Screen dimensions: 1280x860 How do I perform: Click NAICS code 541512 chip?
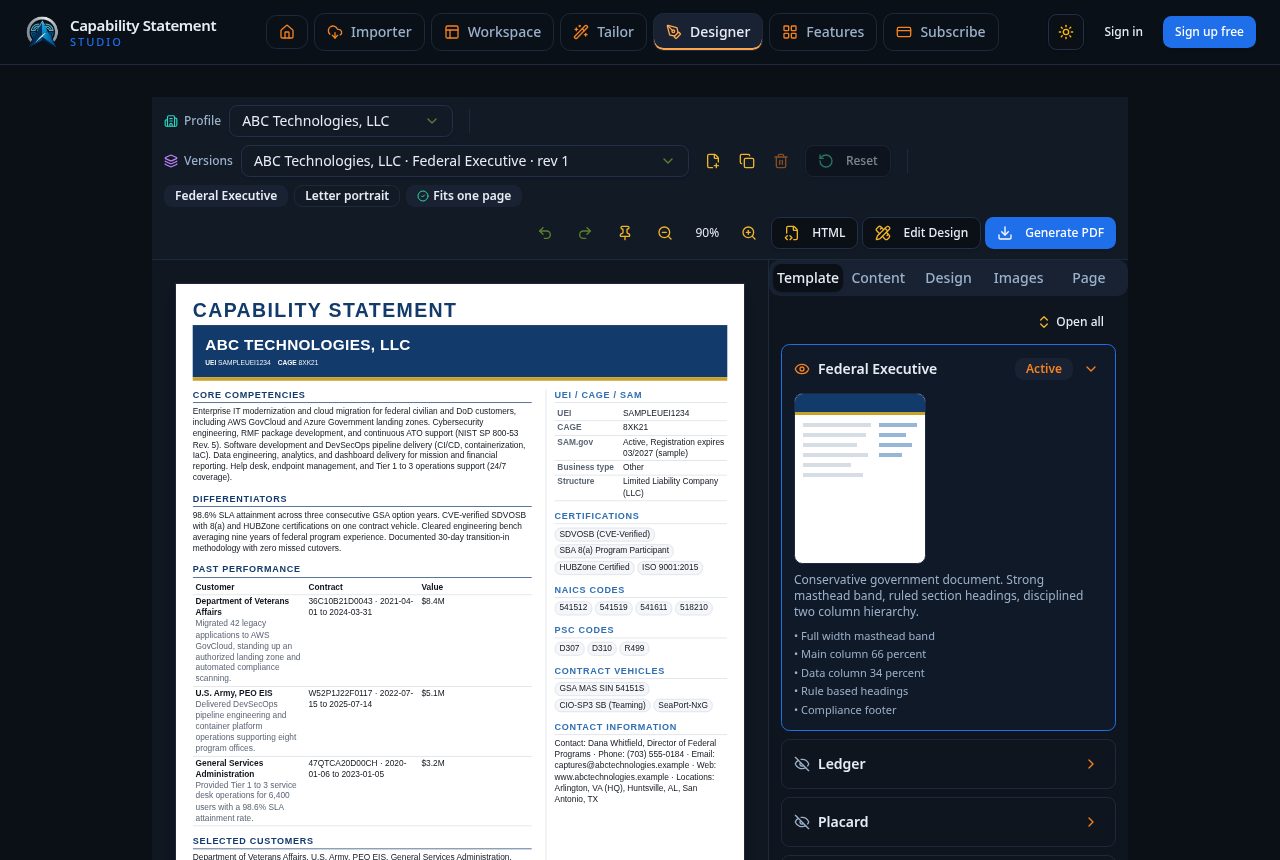pyautogui.click(x=573, y=608)
